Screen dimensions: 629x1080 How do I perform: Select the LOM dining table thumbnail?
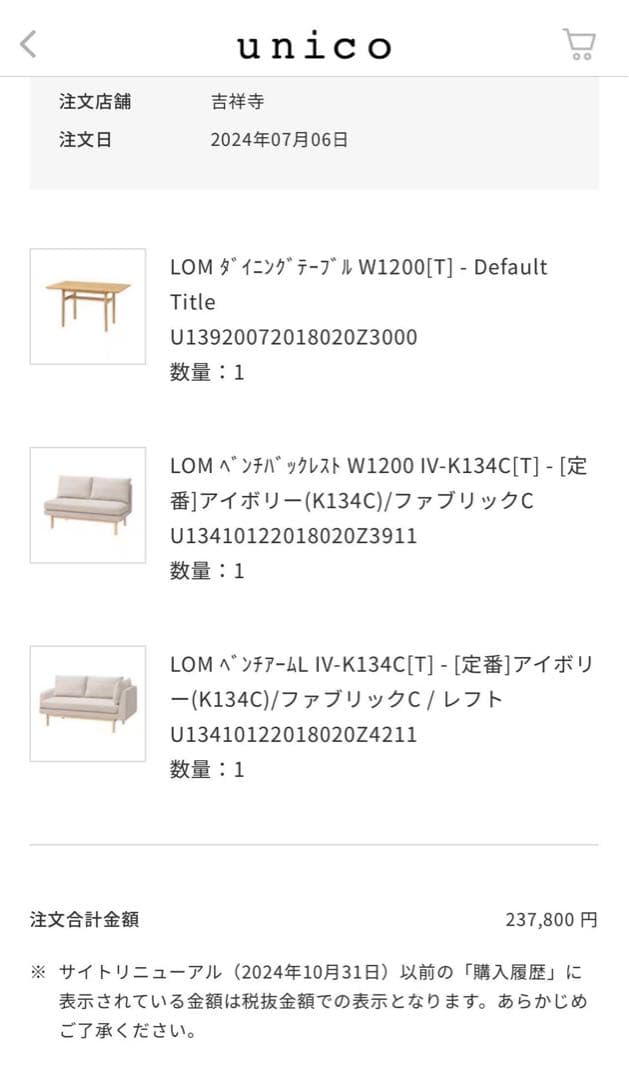(x=87, y=306)
